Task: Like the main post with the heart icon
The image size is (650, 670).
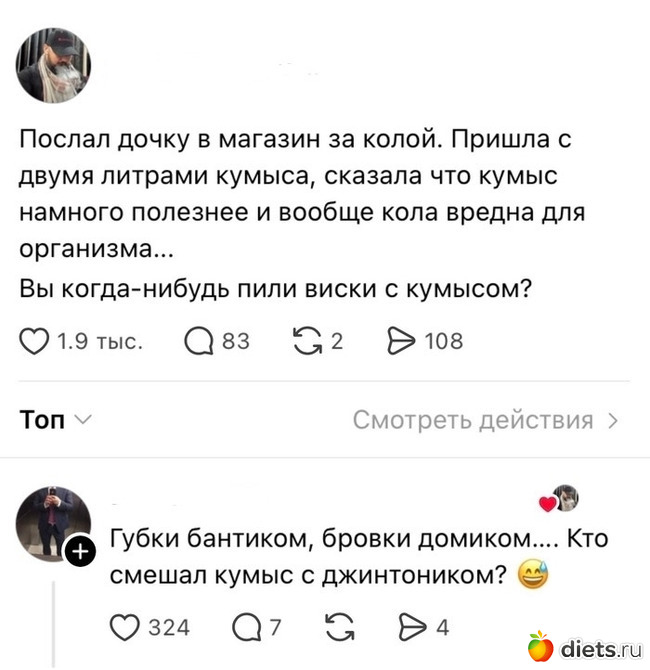Action: [34, 341]
